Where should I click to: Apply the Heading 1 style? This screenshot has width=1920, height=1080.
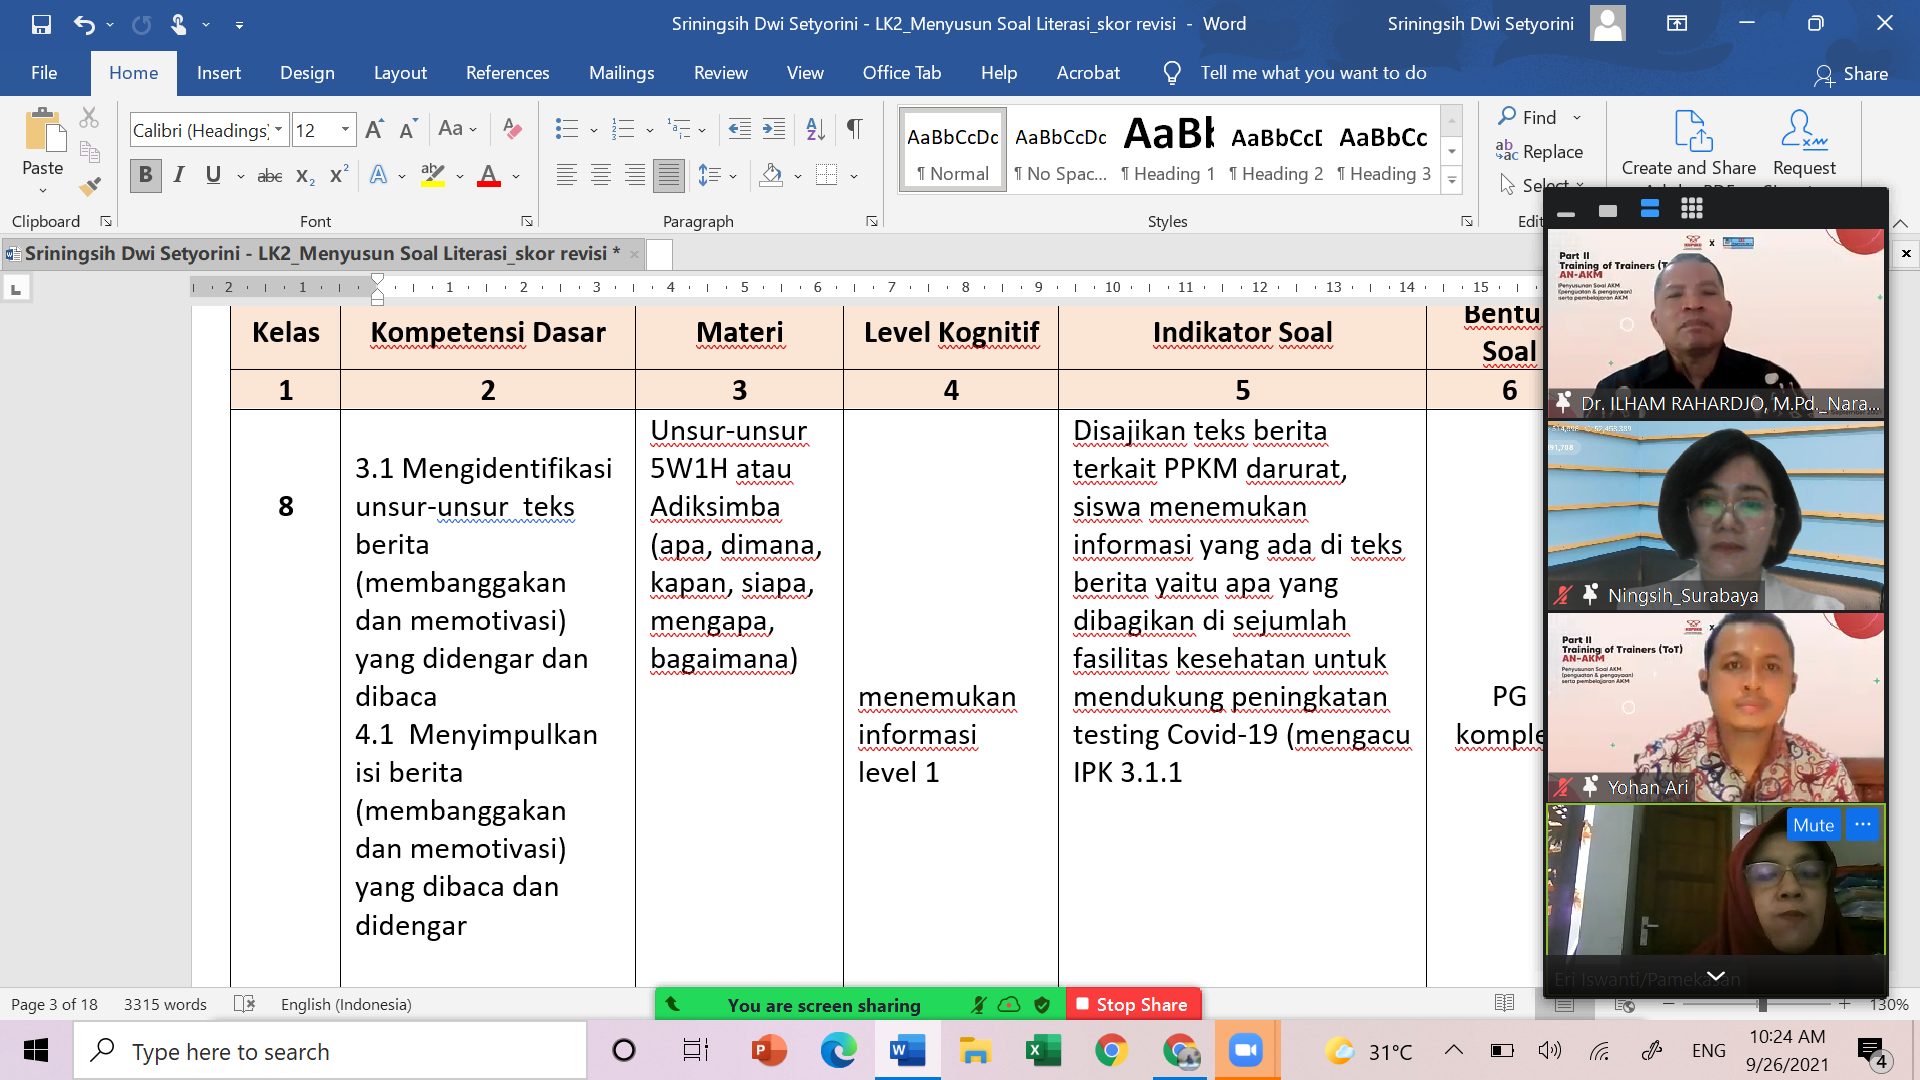click(1168, 150)
